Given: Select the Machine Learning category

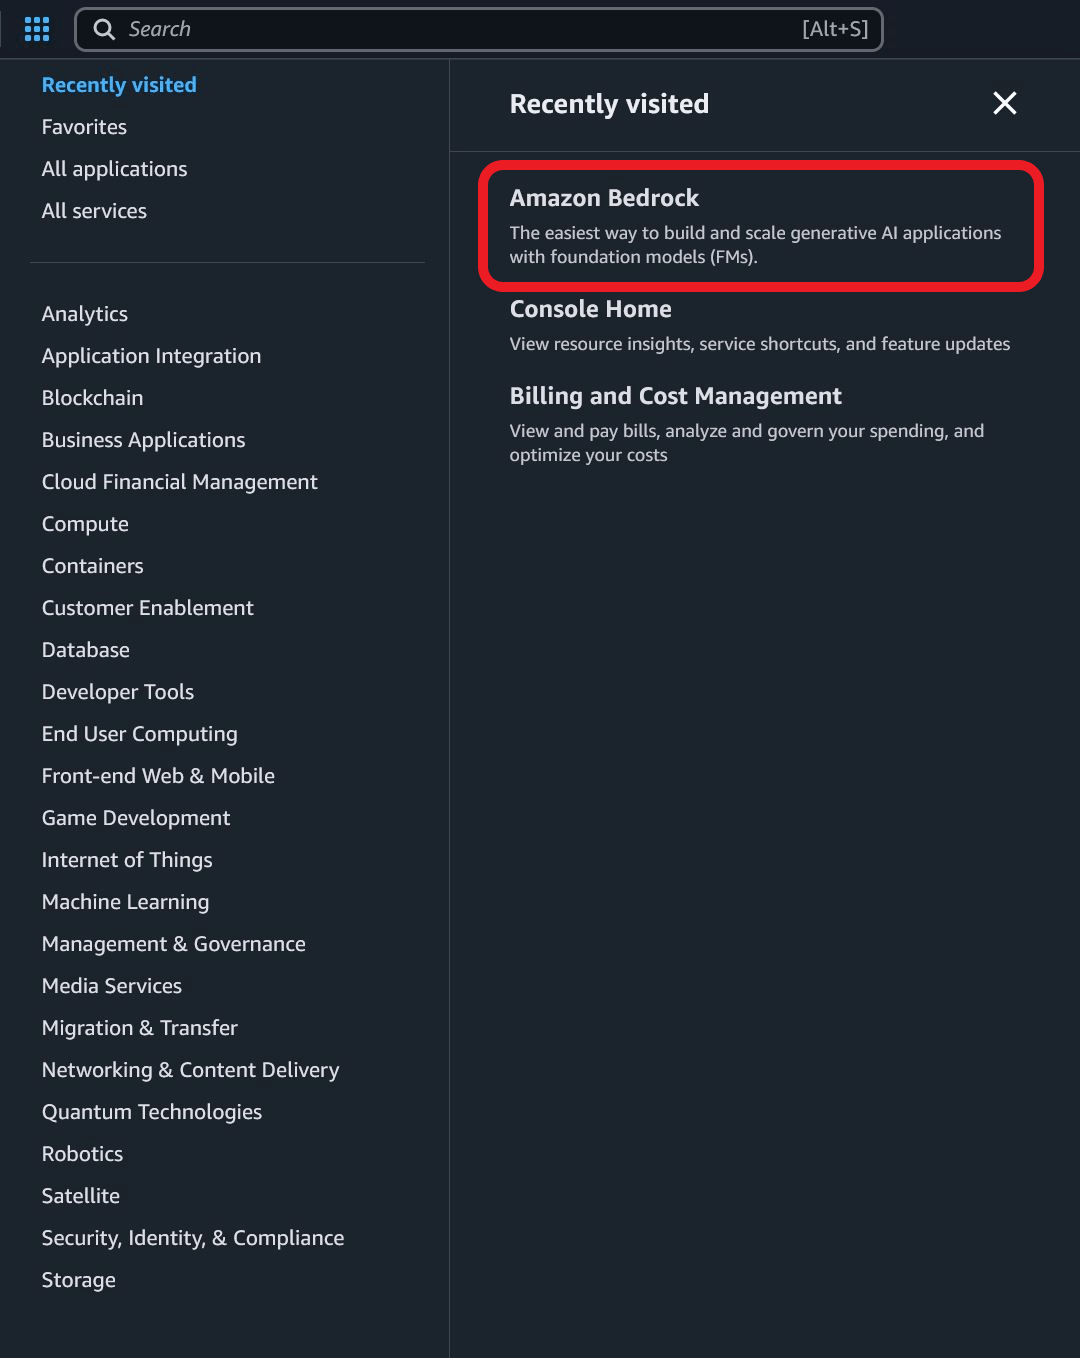Looking at the screenshot, I should point(125,902).
